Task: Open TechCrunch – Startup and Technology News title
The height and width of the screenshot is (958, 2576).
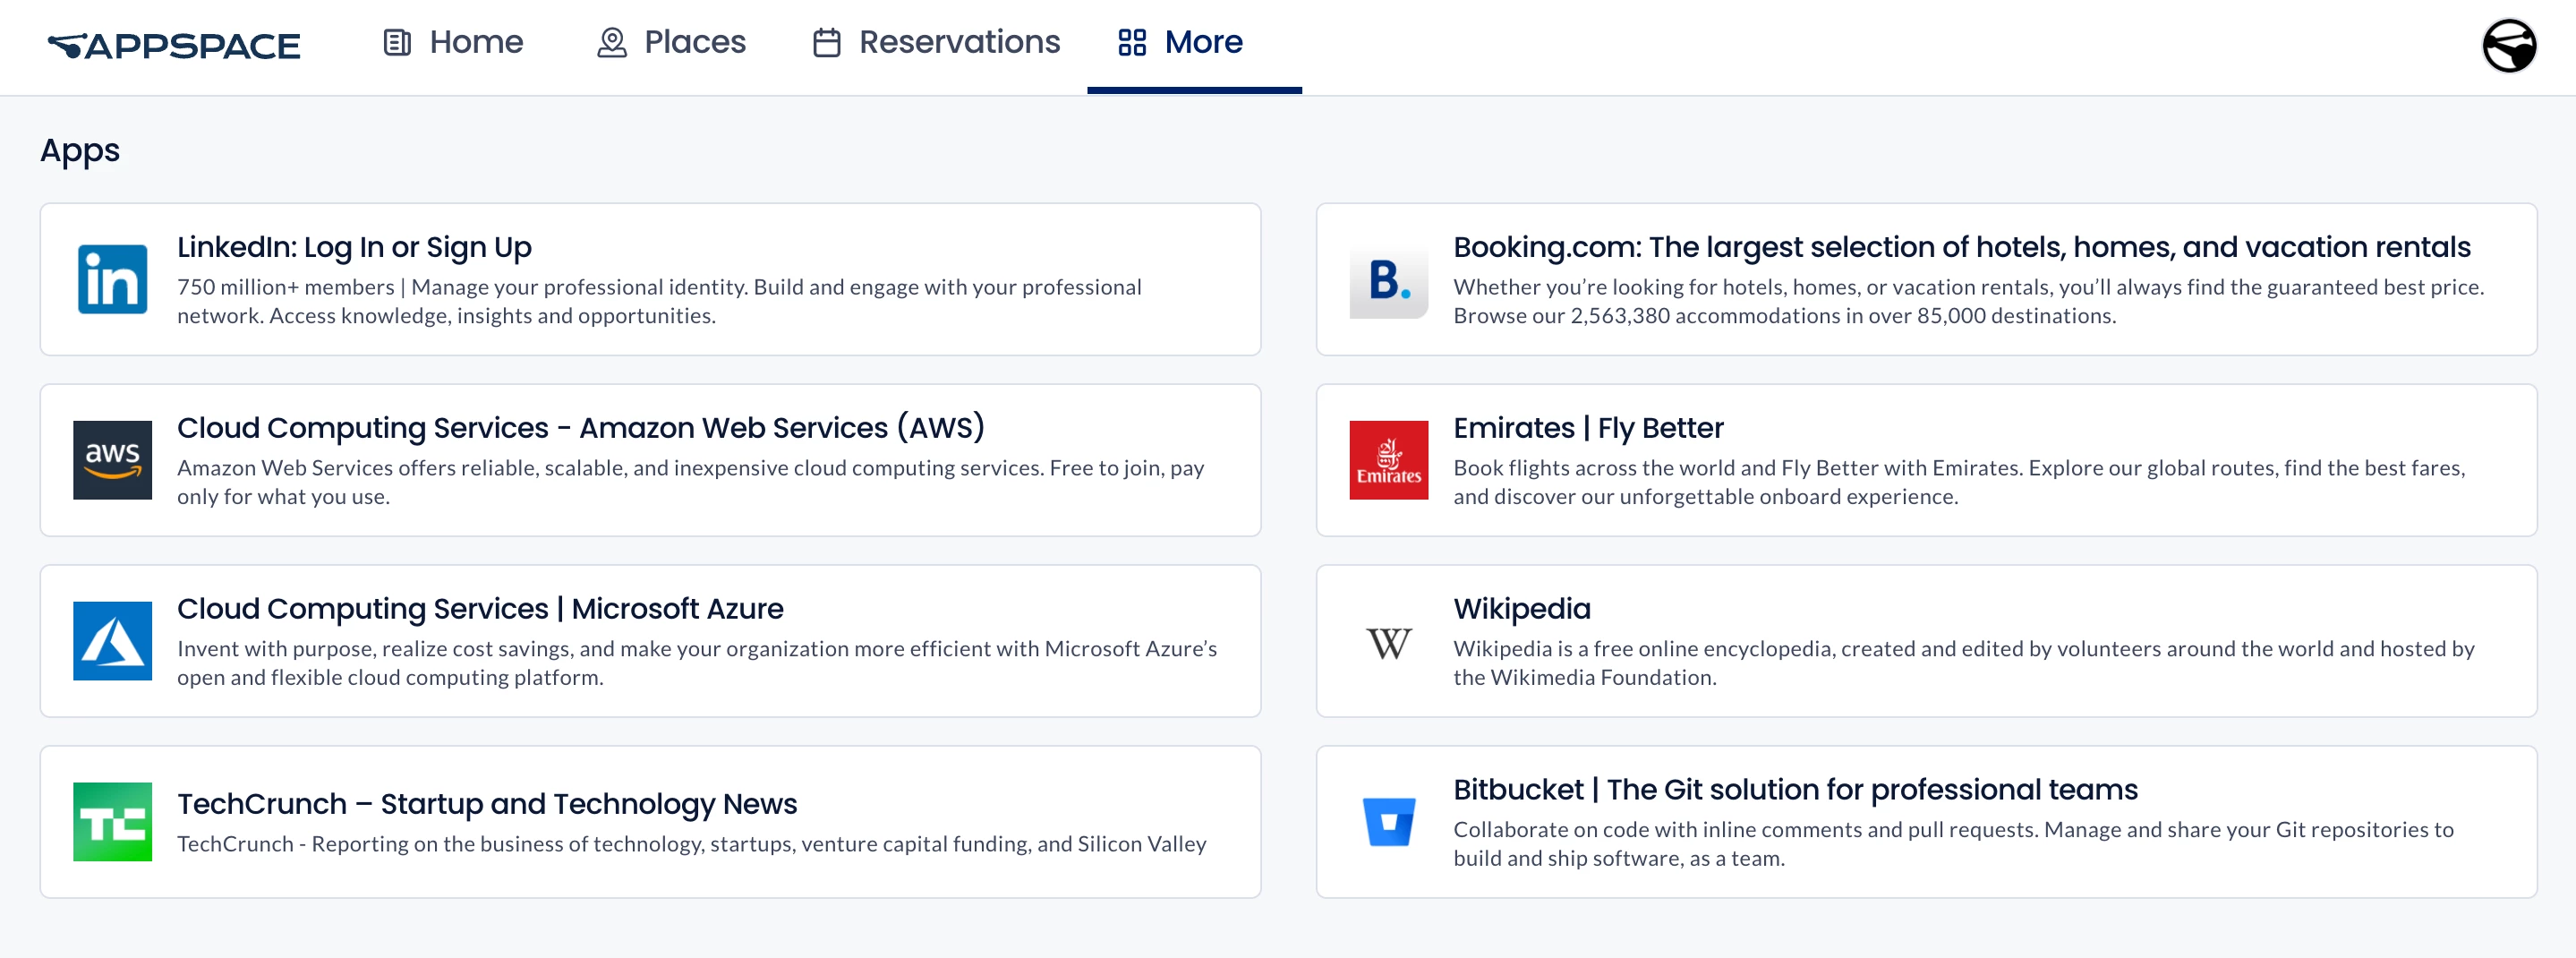Action: coord(487,804)
